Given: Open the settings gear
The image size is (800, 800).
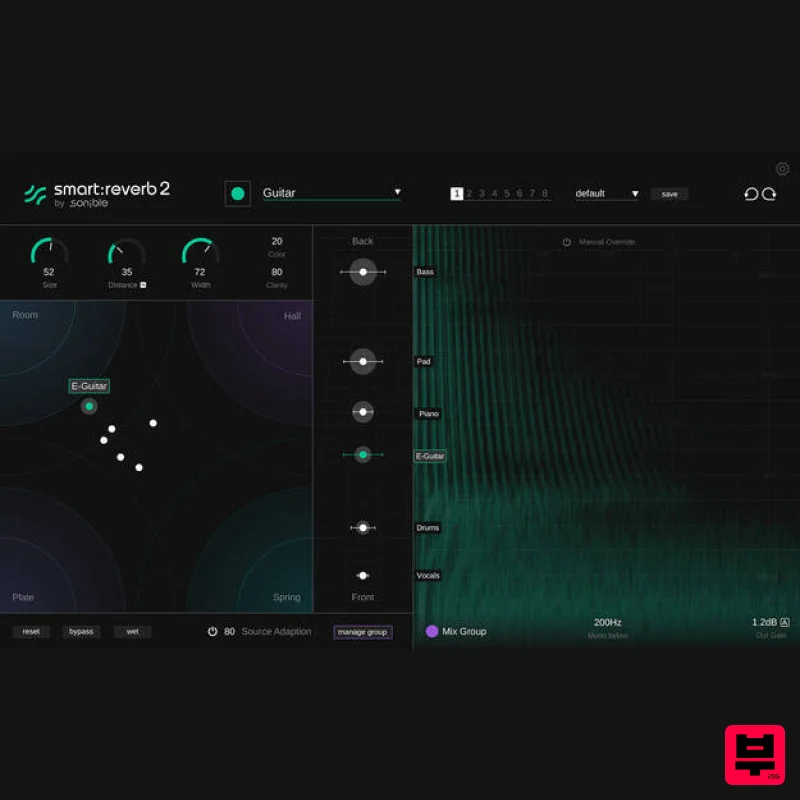Looking at the screenshot, I should (782, 168).
